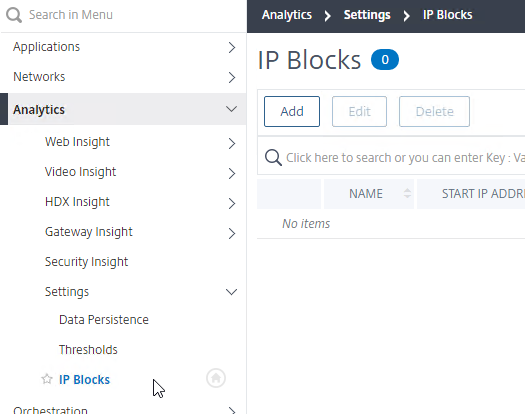Open Security Insight page
Image resolution: width=525 pixels, height=414 pixels.
[86, 262]
